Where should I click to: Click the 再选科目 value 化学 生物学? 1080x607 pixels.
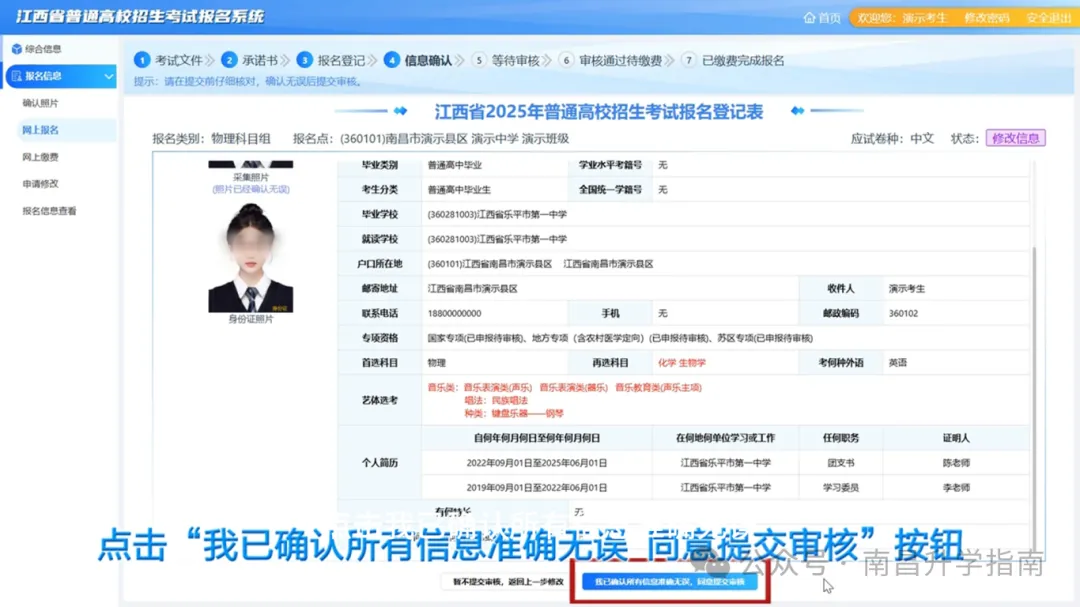coord(681,363)
